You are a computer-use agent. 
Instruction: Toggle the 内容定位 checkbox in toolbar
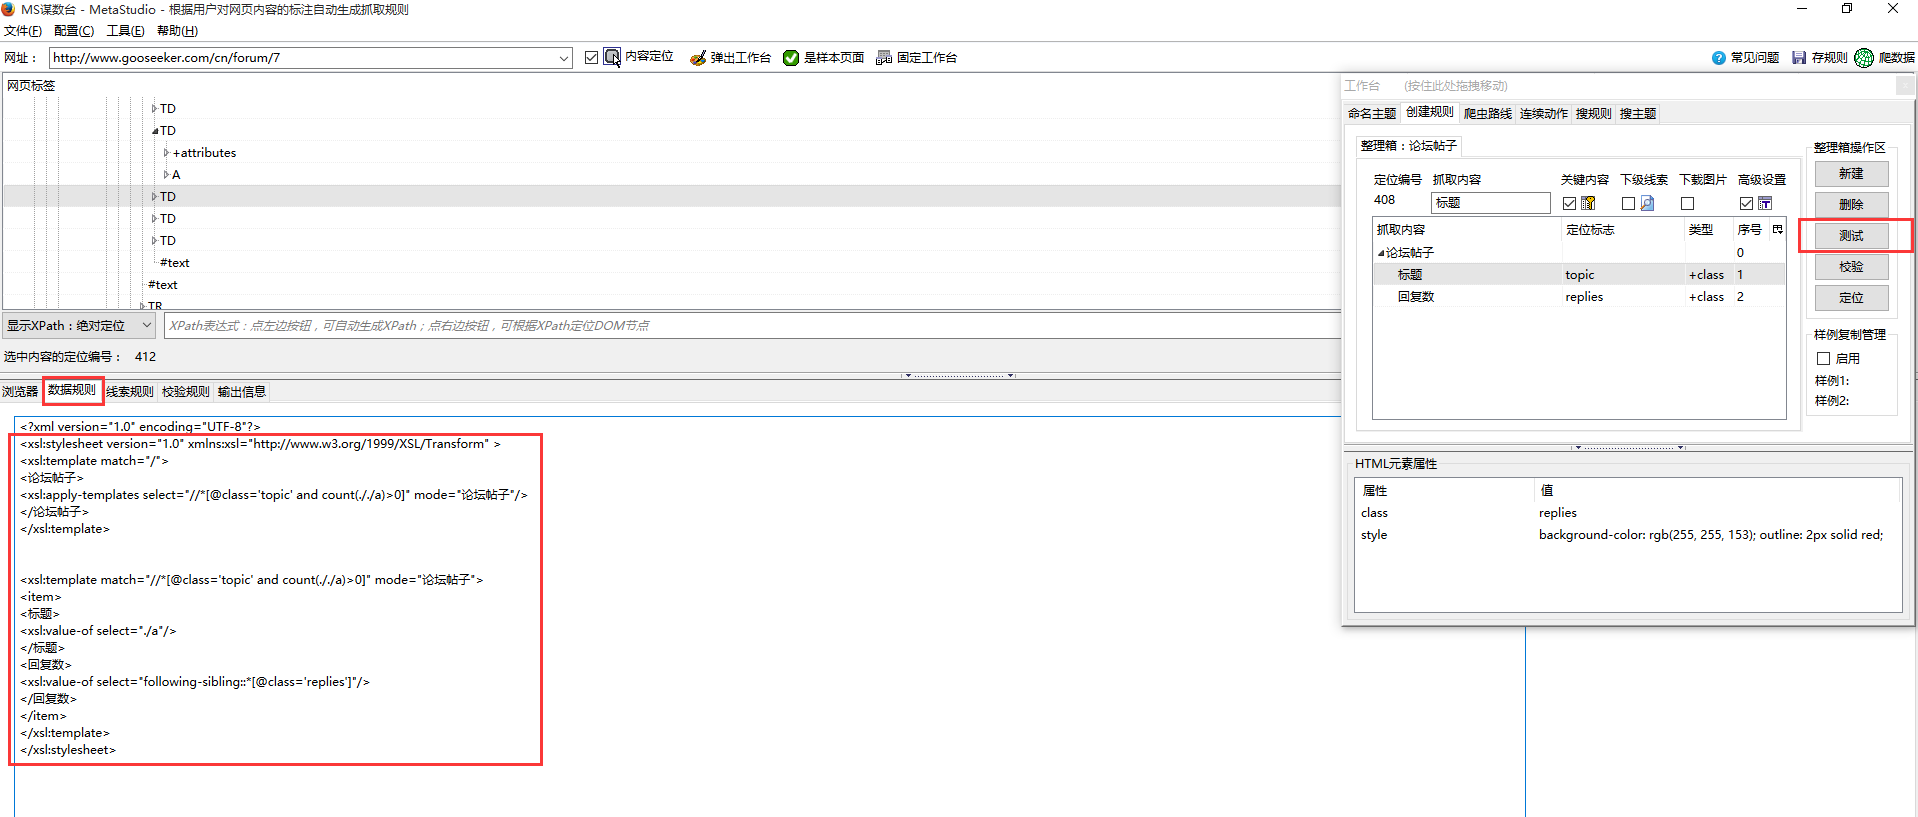coord(591,57)
